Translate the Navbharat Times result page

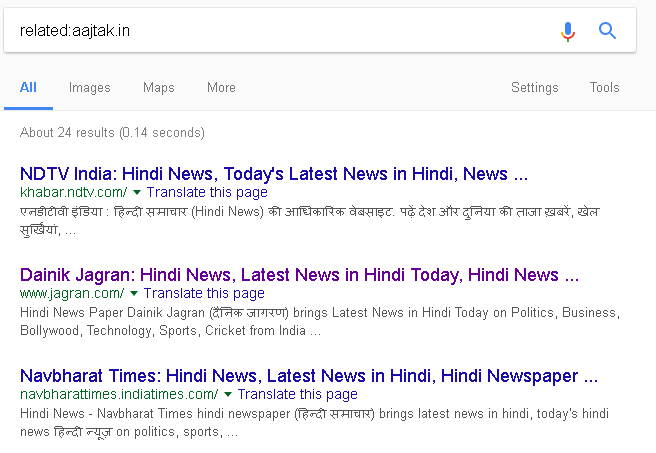(297, 395)
